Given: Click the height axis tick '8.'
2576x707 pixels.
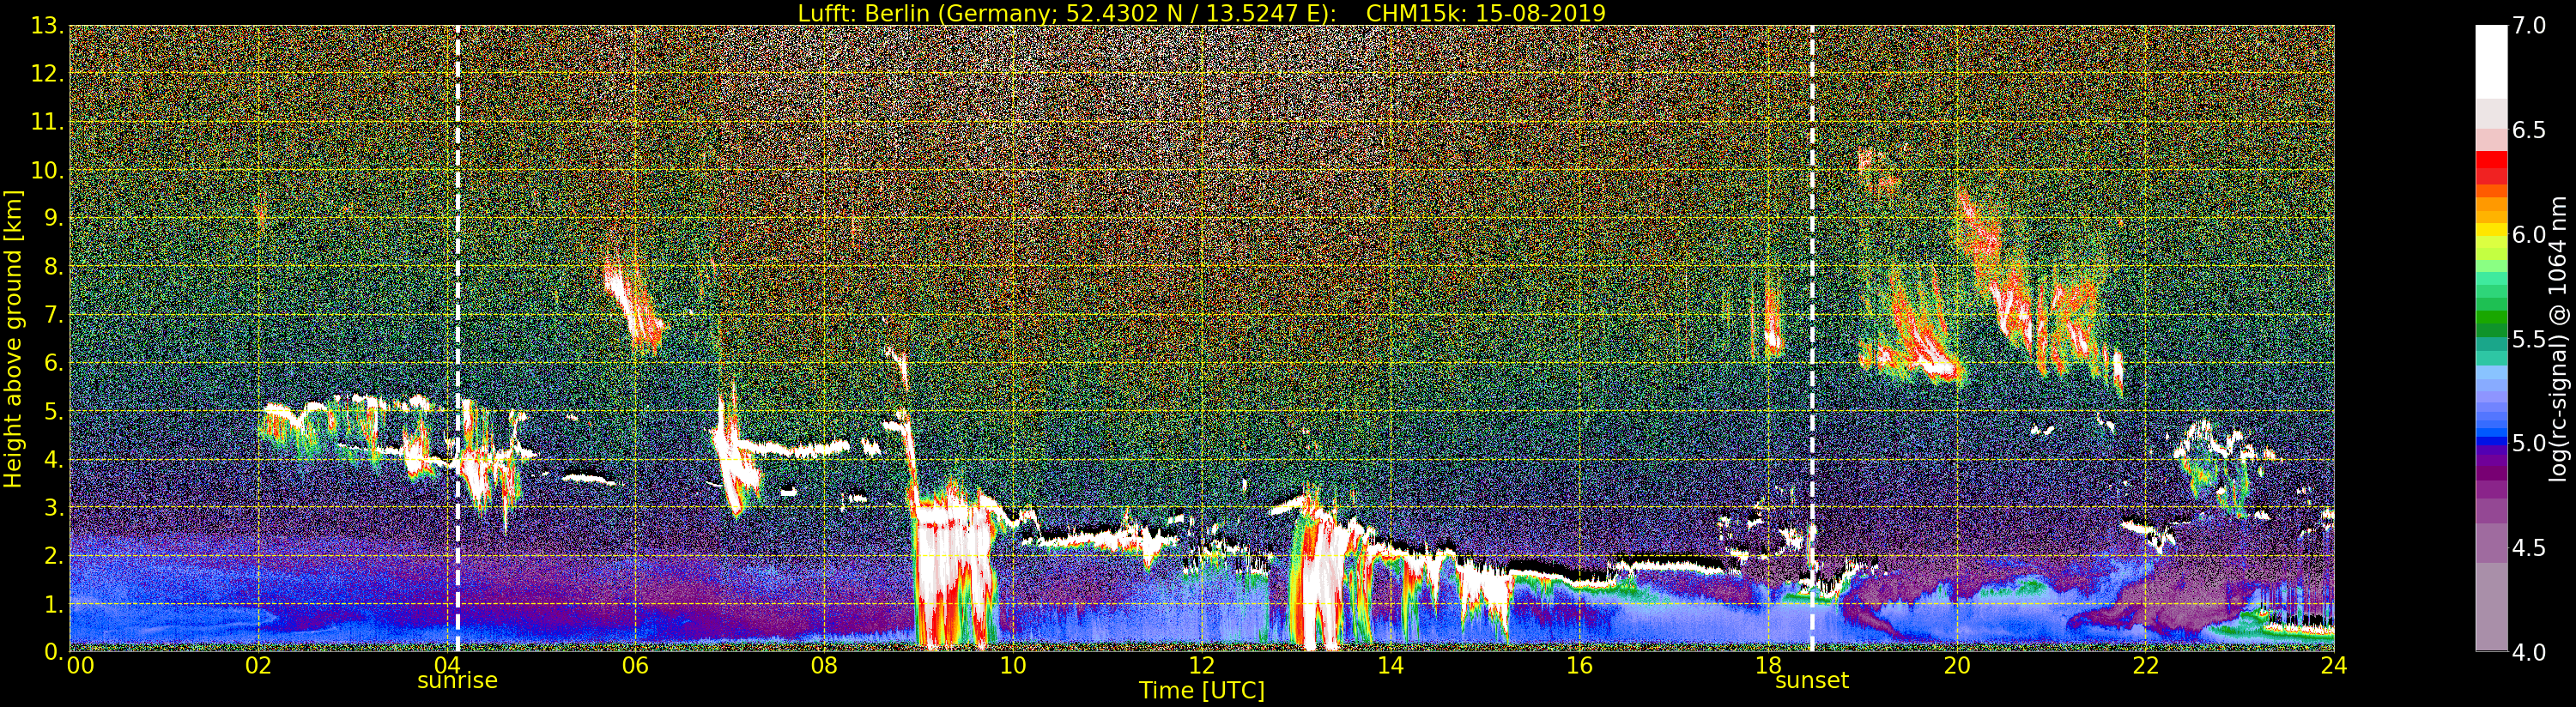Looking at the screenshot, I should (53, 267).
